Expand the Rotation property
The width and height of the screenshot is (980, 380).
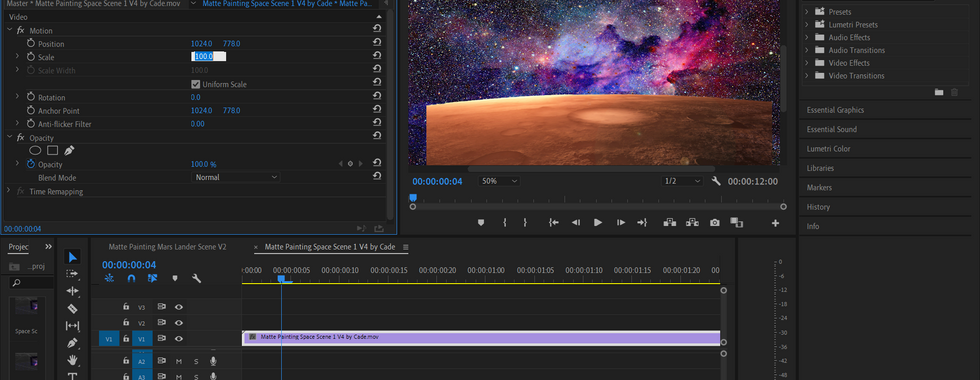pos(18,97)
